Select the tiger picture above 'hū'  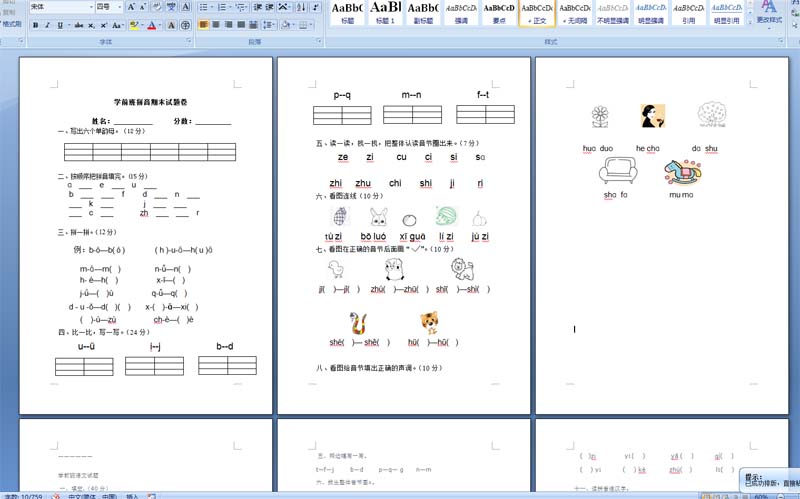429,322
